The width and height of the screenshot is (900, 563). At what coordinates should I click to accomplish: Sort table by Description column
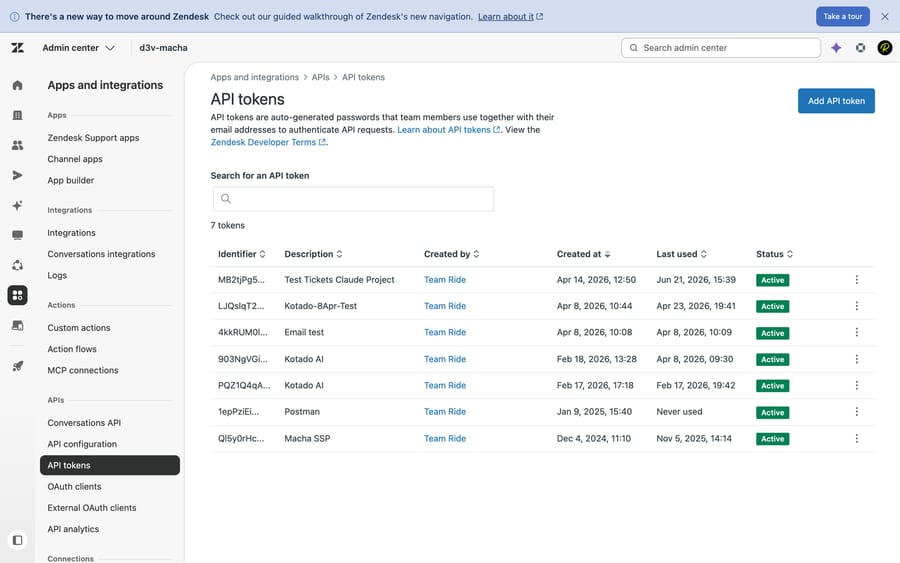(x=313, y=254)
